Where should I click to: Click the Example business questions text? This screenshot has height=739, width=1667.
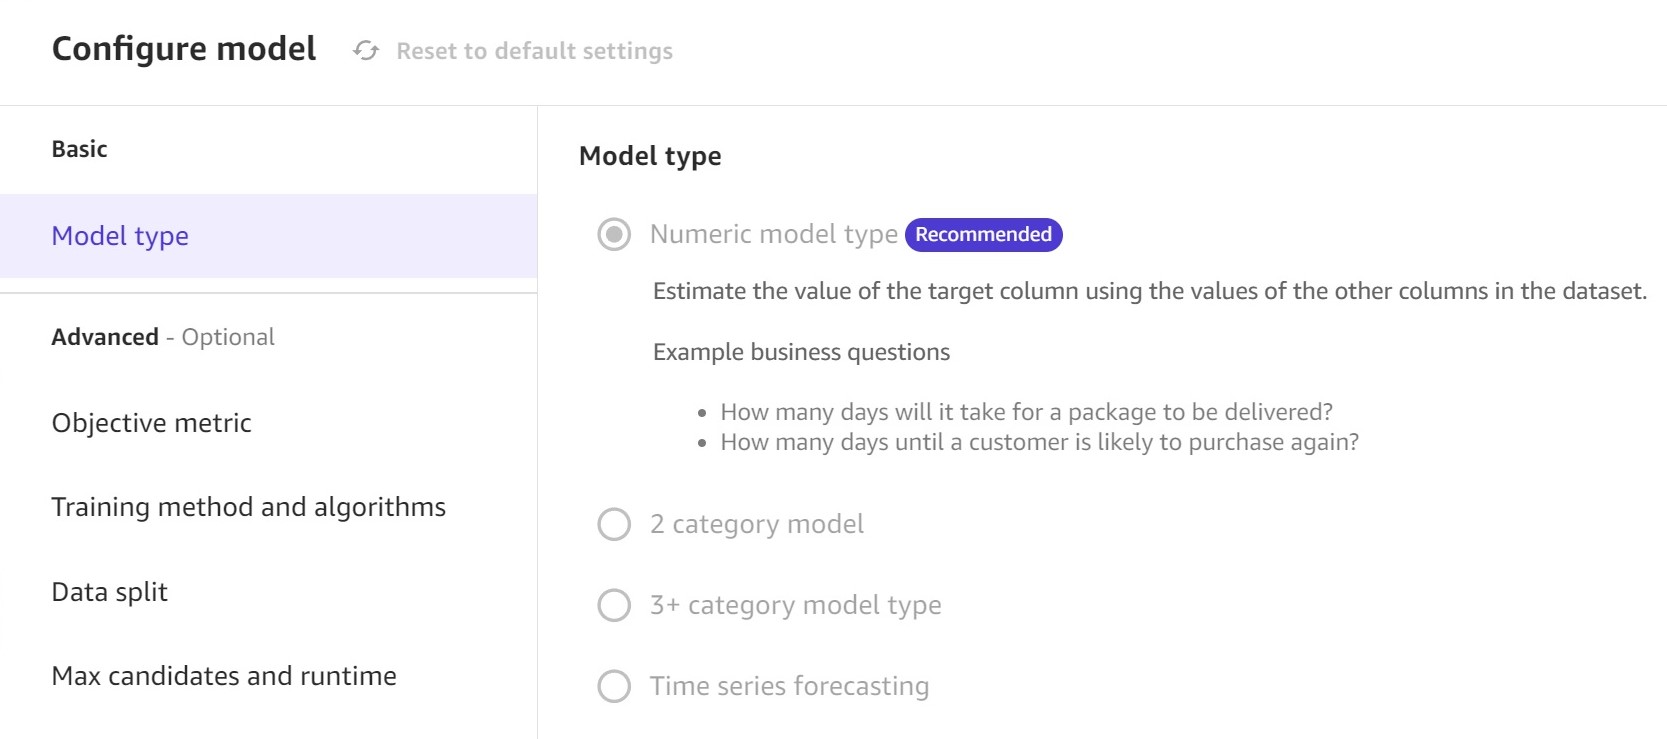801,352
